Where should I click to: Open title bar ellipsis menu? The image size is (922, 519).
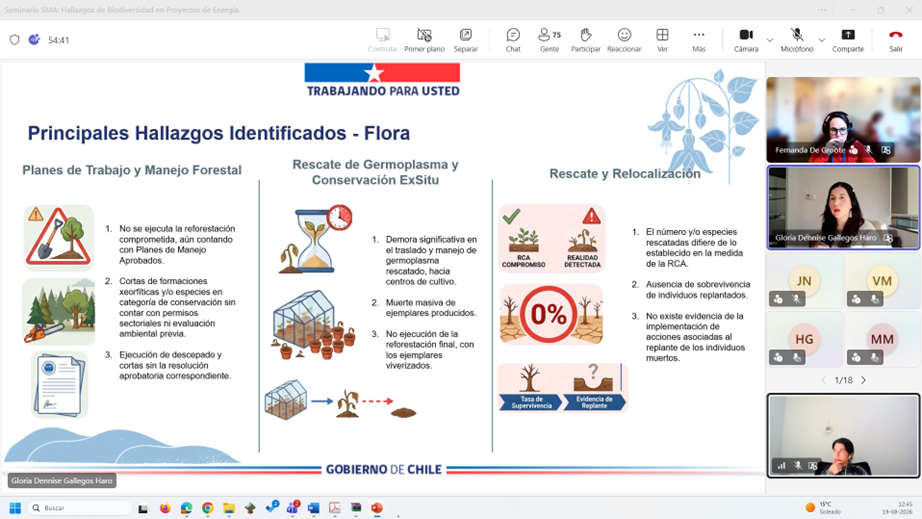point(822,9)
